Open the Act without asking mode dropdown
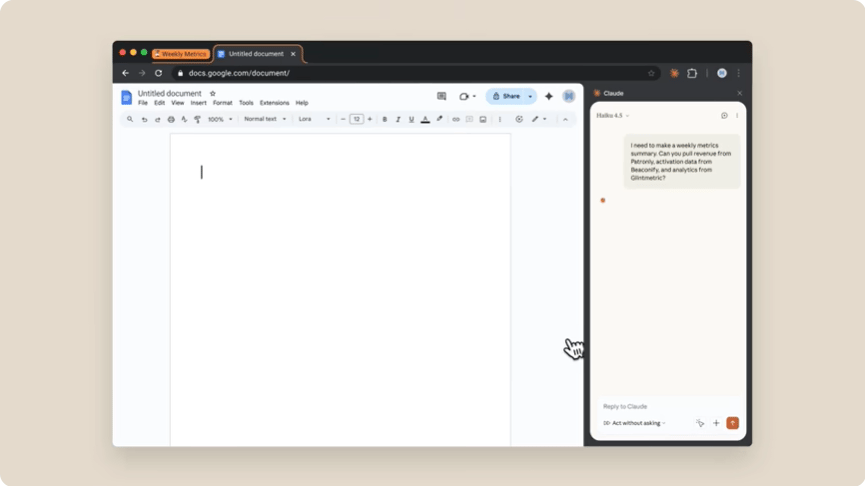This screenshot has height=486, width=865. [x=634, y=423]
